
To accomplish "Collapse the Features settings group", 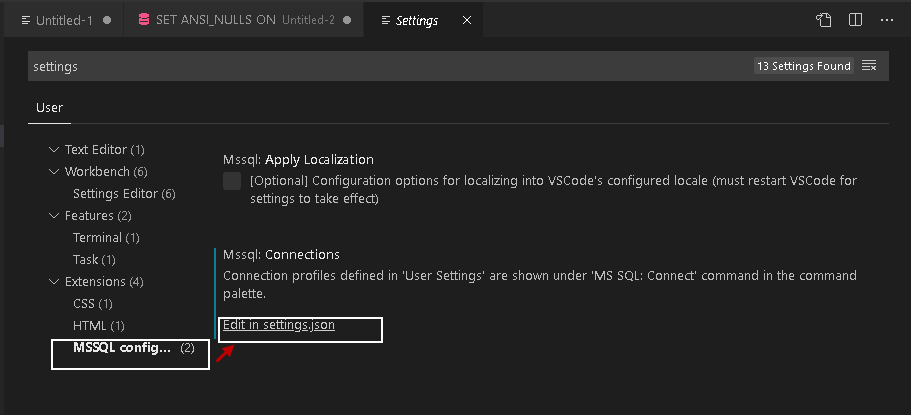I will pyautogui.click(x=54, y=215).
